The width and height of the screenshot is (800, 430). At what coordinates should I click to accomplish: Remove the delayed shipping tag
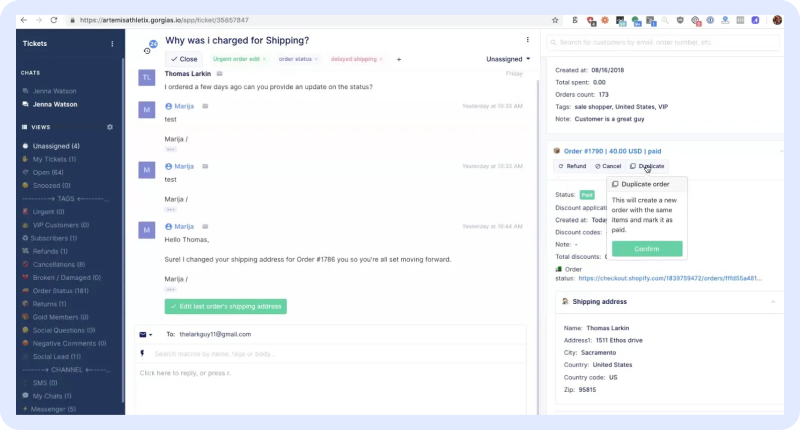[381, 59]
